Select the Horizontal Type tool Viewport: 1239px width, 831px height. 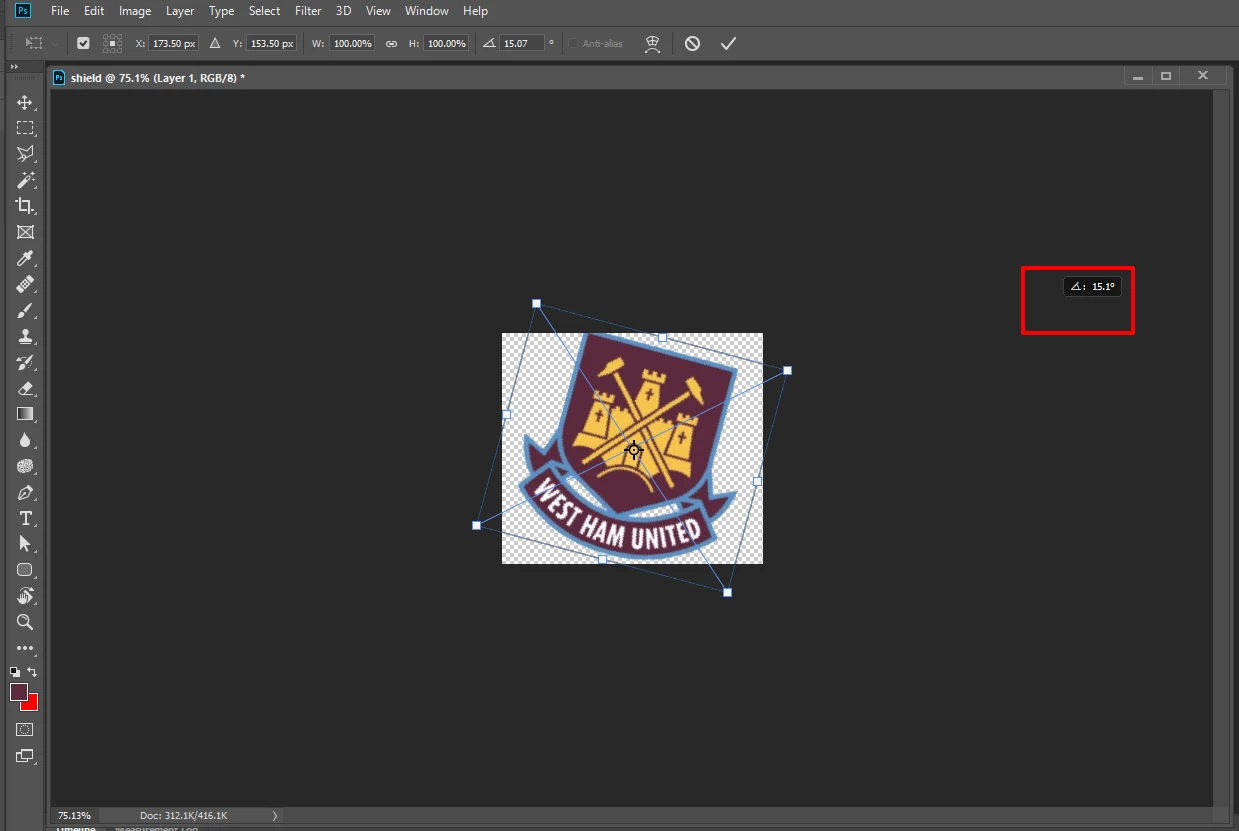pos(25,518)
